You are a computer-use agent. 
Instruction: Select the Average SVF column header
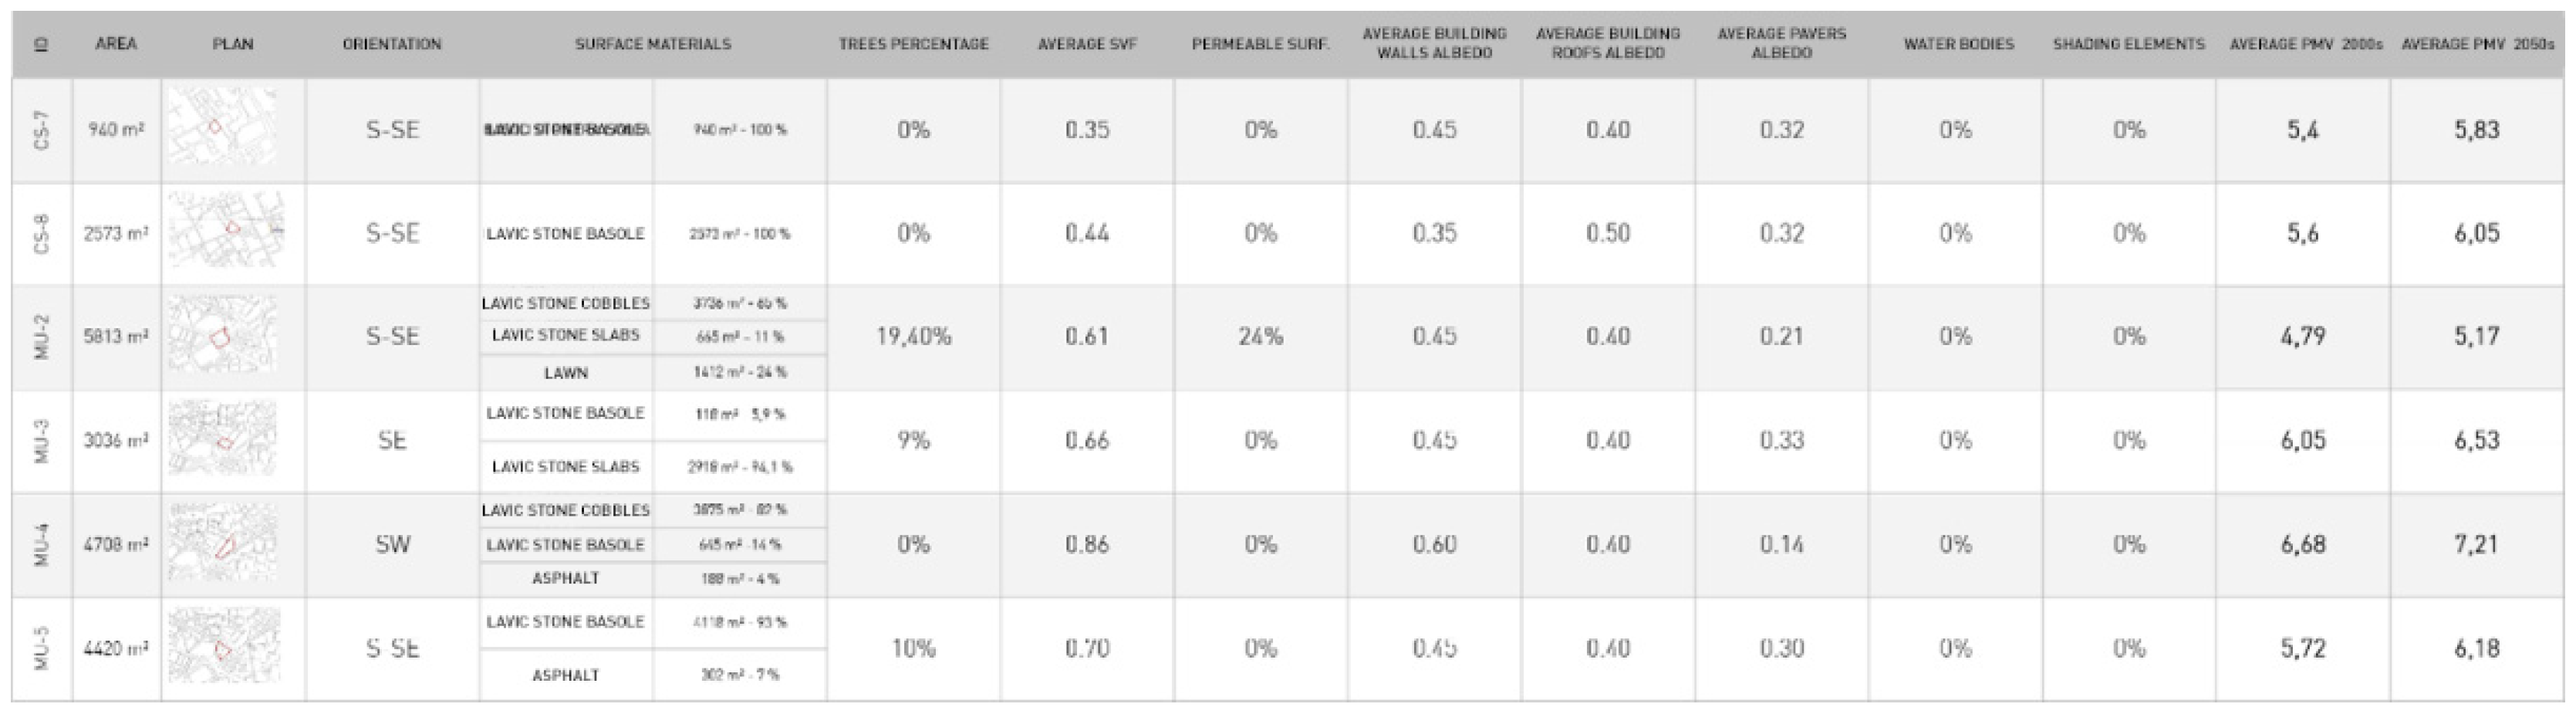pyautogui.click(x=1087, y=44)
